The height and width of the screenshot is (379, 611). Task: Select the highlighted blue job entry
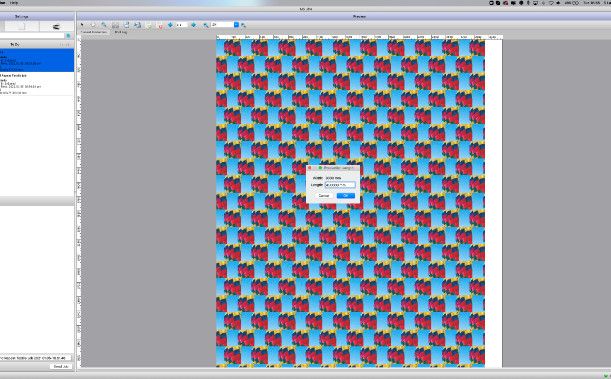[37, 60]
